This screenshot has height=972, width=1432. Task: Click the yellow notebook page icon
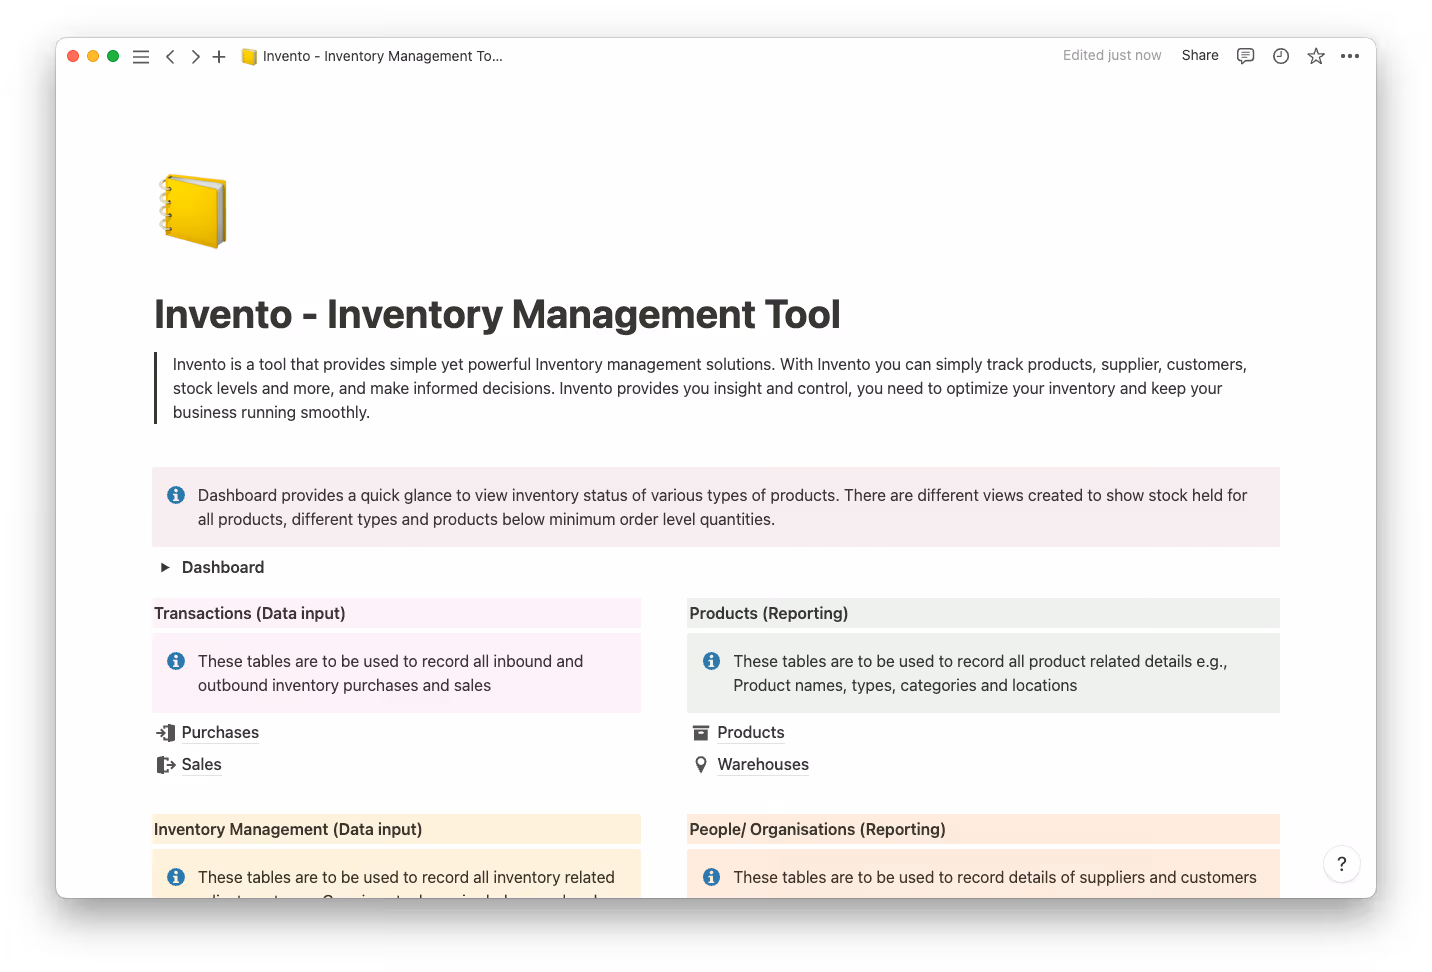click(193, 211)
